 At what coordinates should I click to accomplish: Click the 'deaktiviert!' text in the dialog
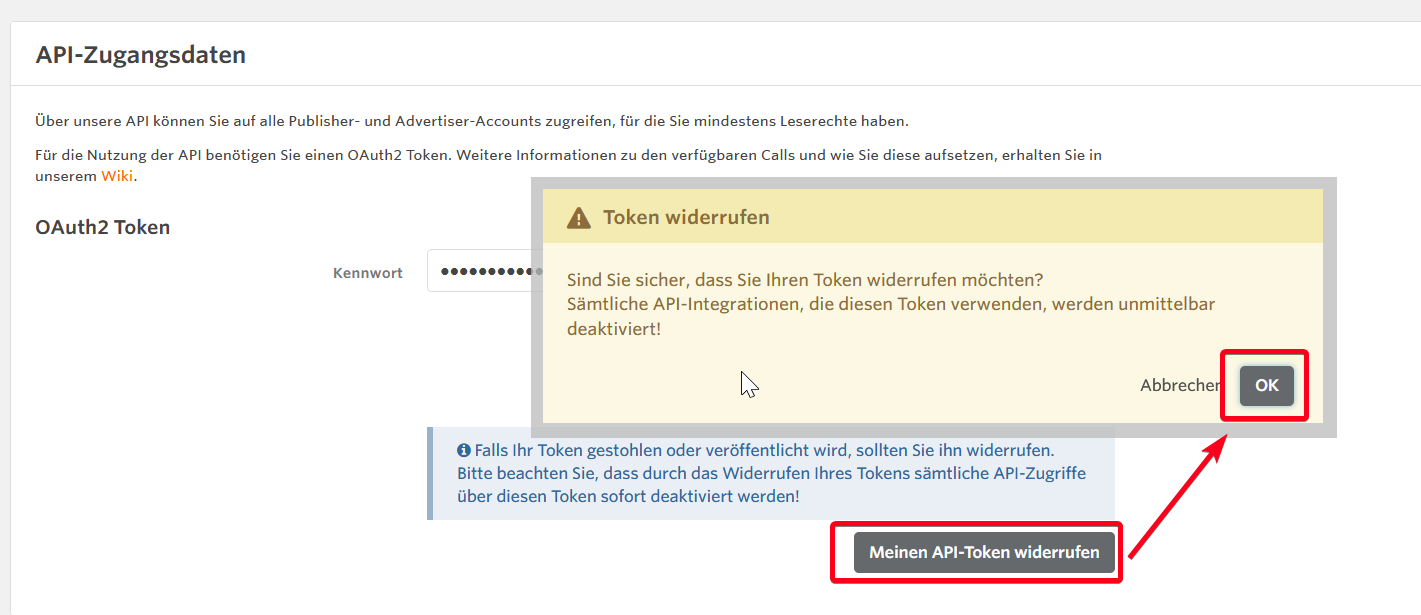[x=614, y=328]
